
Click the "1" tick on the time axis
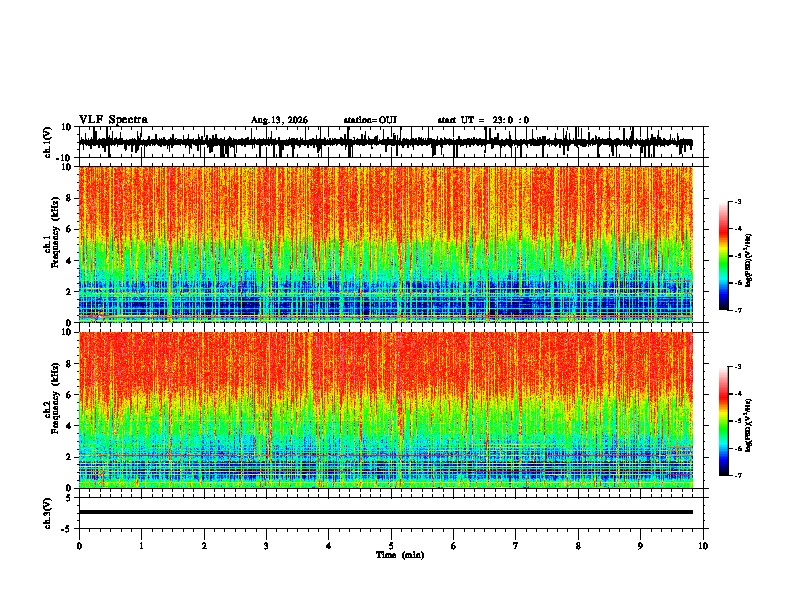[141, 546]
